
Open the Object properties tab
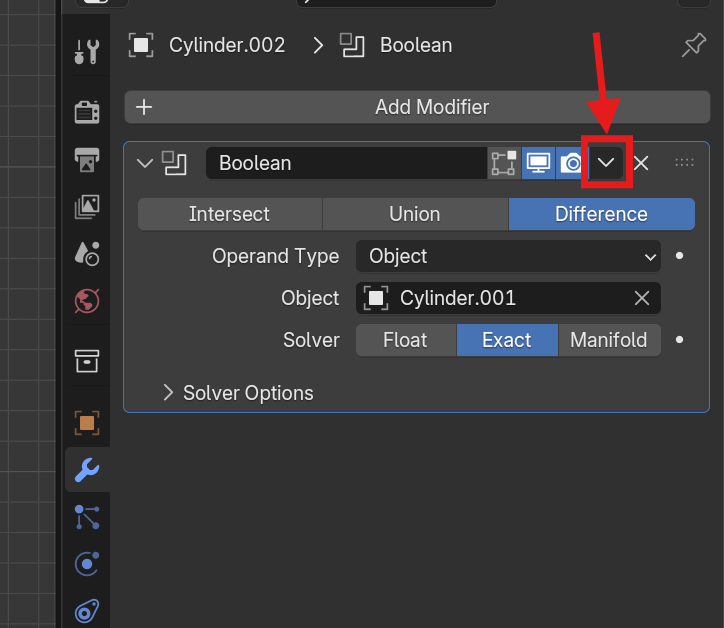click(87, 423)
